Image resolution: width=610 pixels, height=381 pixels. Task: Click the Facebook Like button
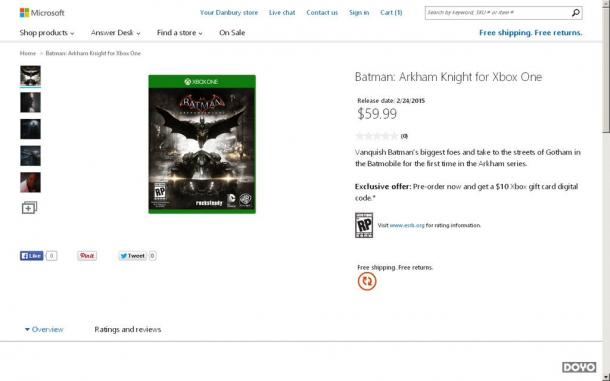coord(32,256)
